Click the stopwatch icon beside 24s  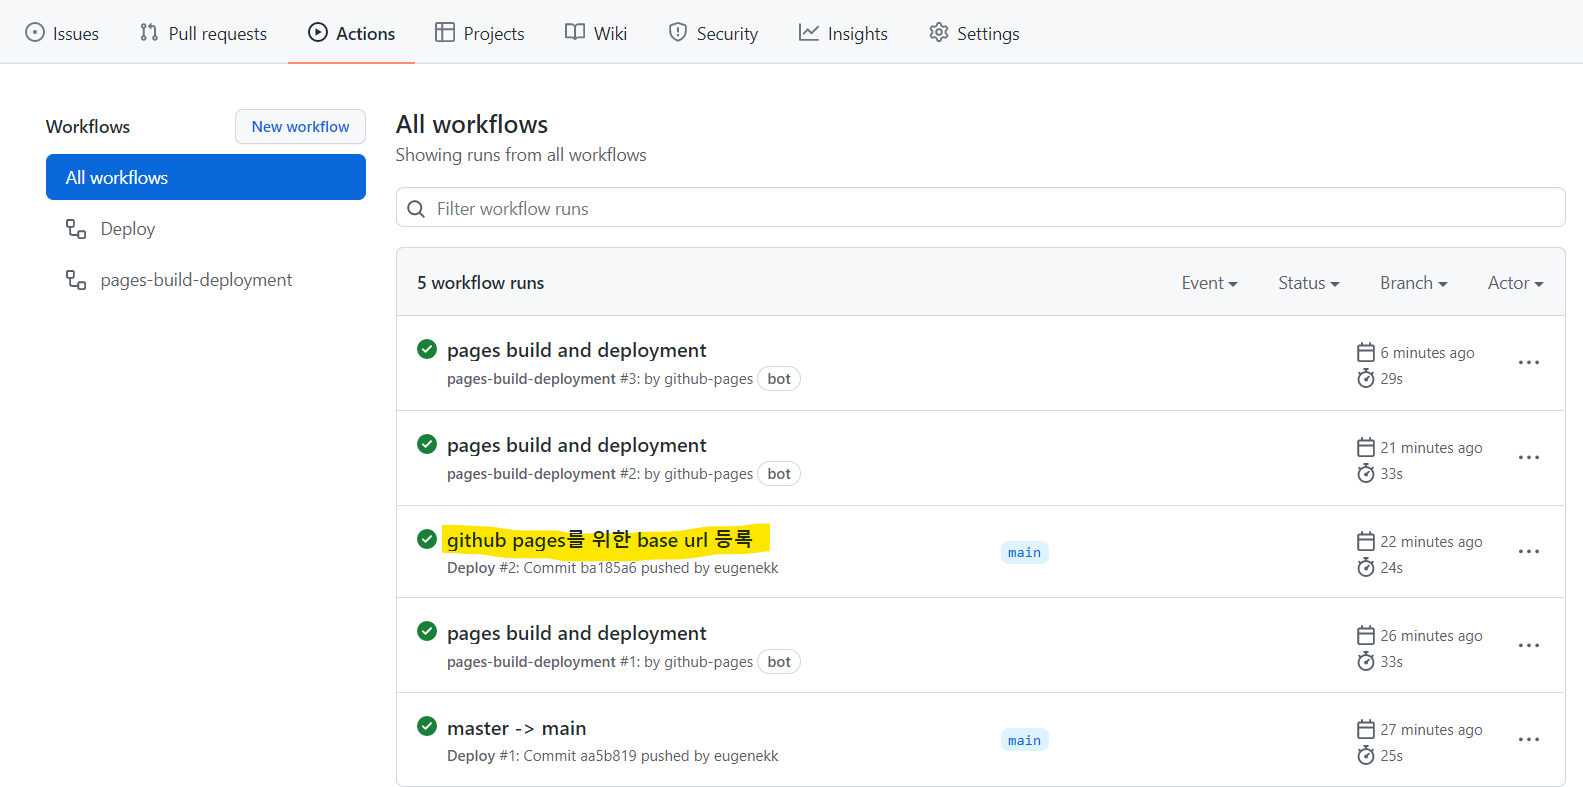point(1366,567)
